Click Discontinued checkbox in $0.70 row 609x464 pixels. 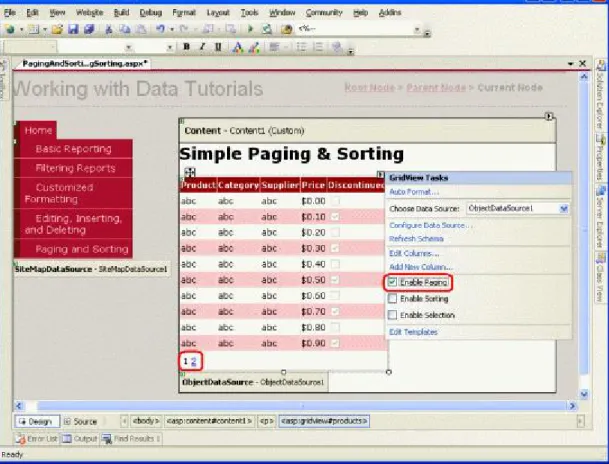pos(335,311)
